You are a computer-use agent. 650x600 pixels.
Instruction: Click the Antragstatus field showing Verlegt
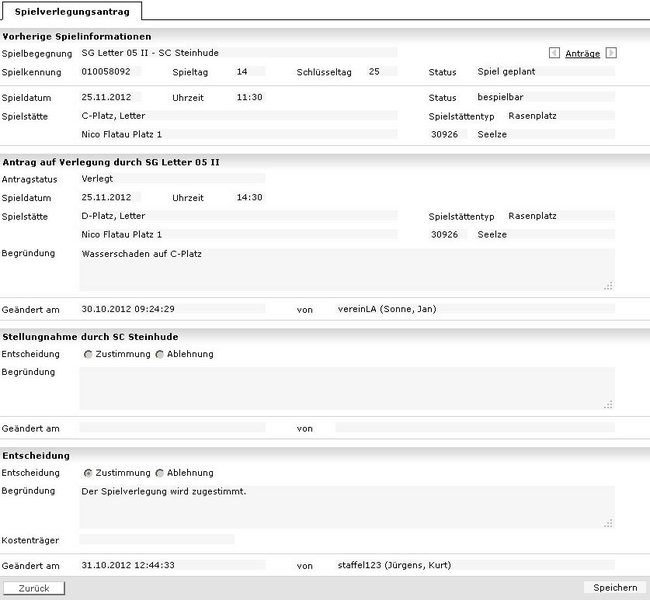172,179
